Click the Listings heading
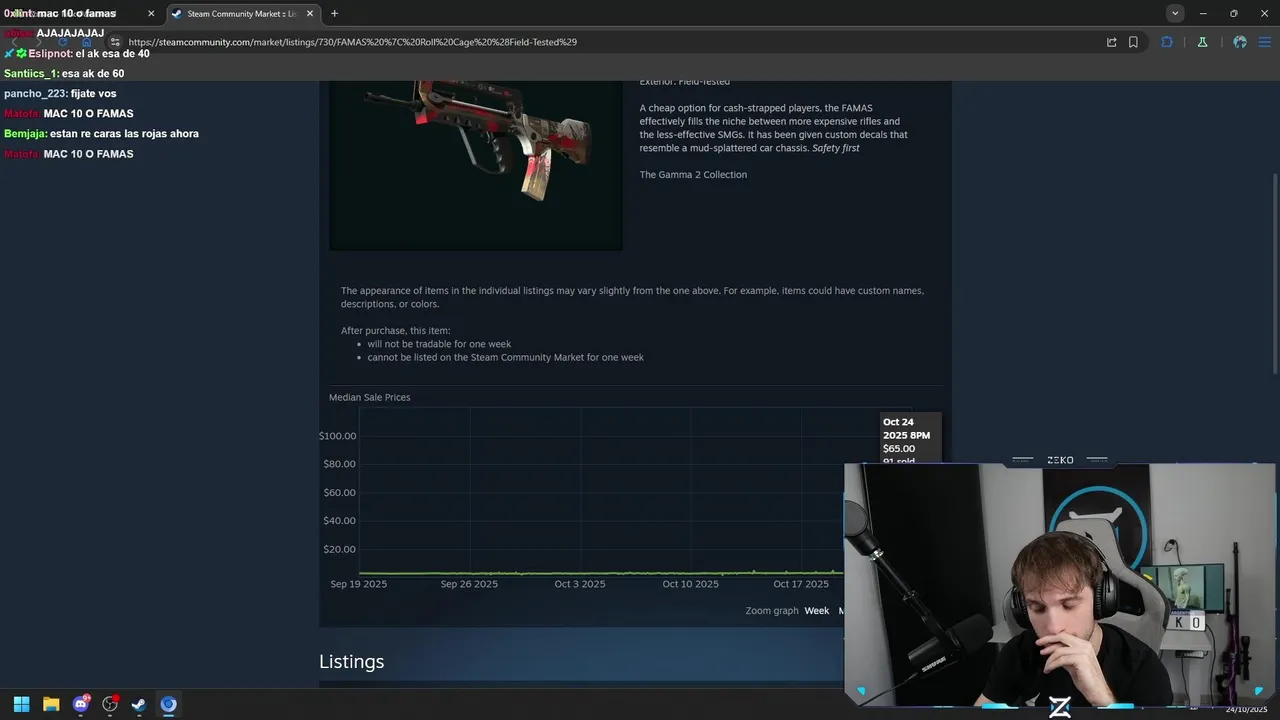The width and height of the screenshot is (1280, 720). [x=351, y=662]
